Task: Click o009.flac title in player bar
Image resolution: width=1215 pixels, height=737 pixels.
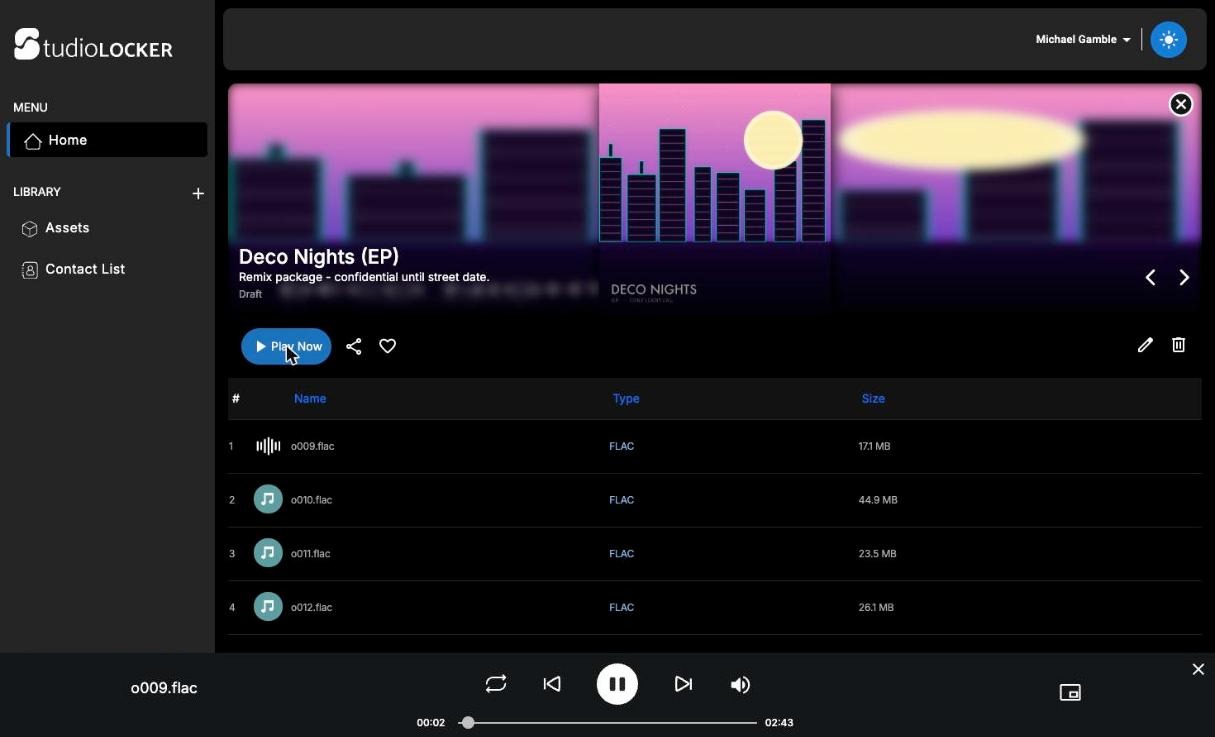Action: (164, 688)
